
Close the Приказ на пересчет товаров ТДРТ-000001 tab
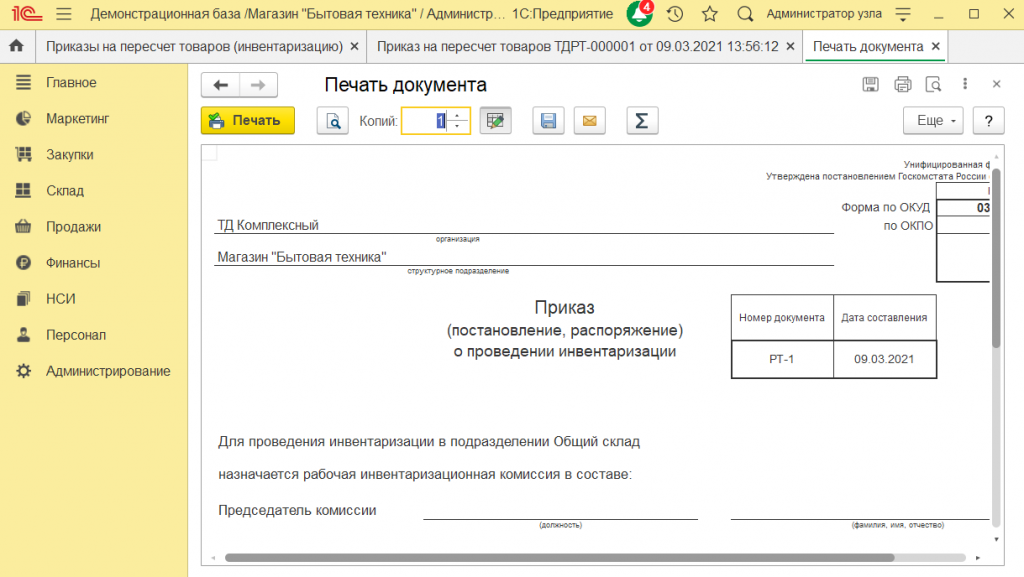point(790,46)
